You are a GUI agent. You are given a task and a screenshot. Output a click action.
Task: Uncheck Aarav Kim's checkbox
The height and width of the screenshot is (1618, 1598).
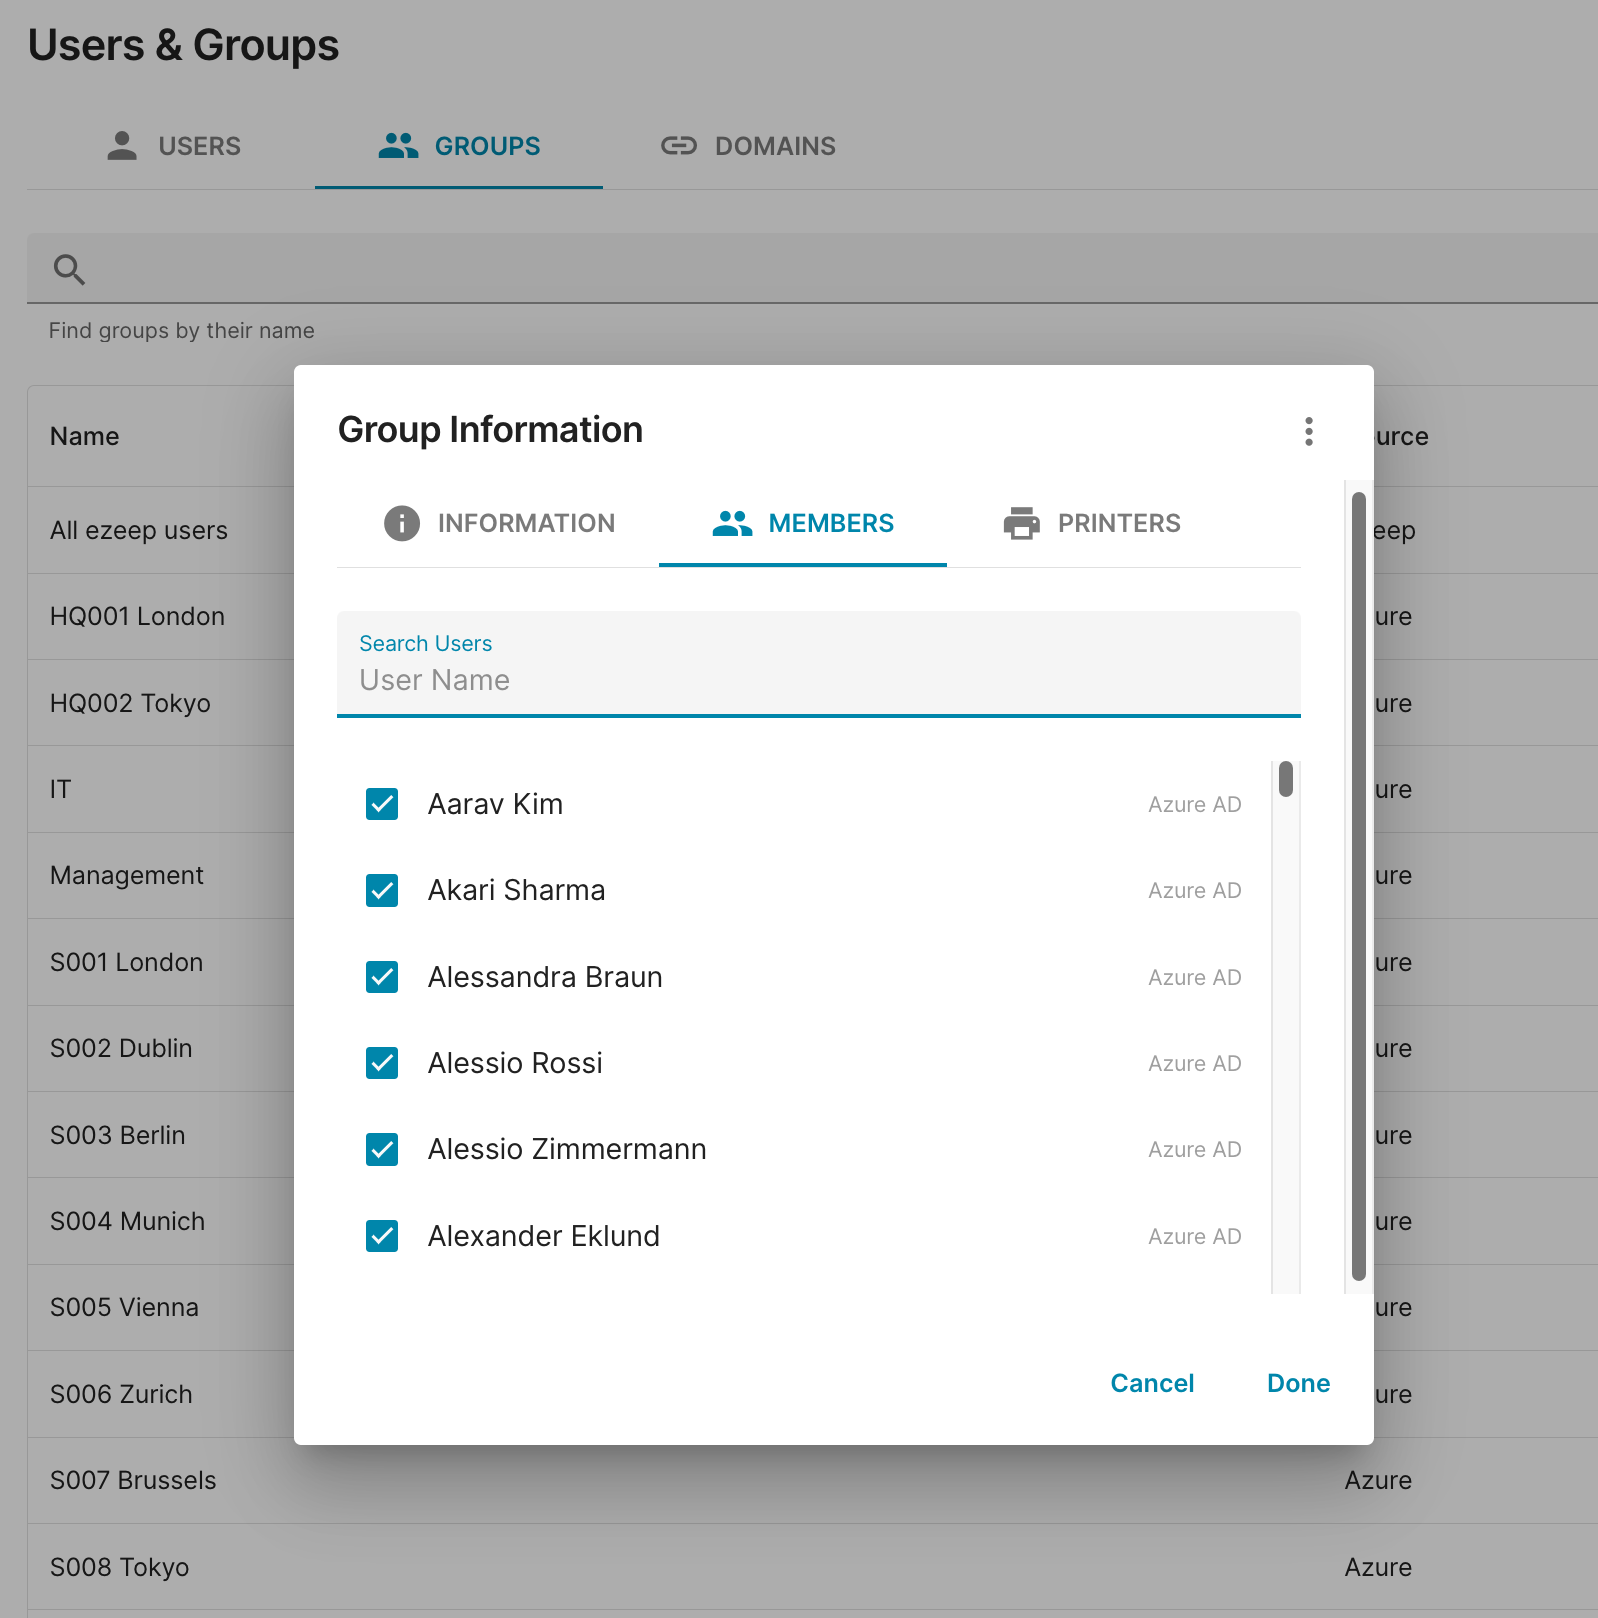382,804
